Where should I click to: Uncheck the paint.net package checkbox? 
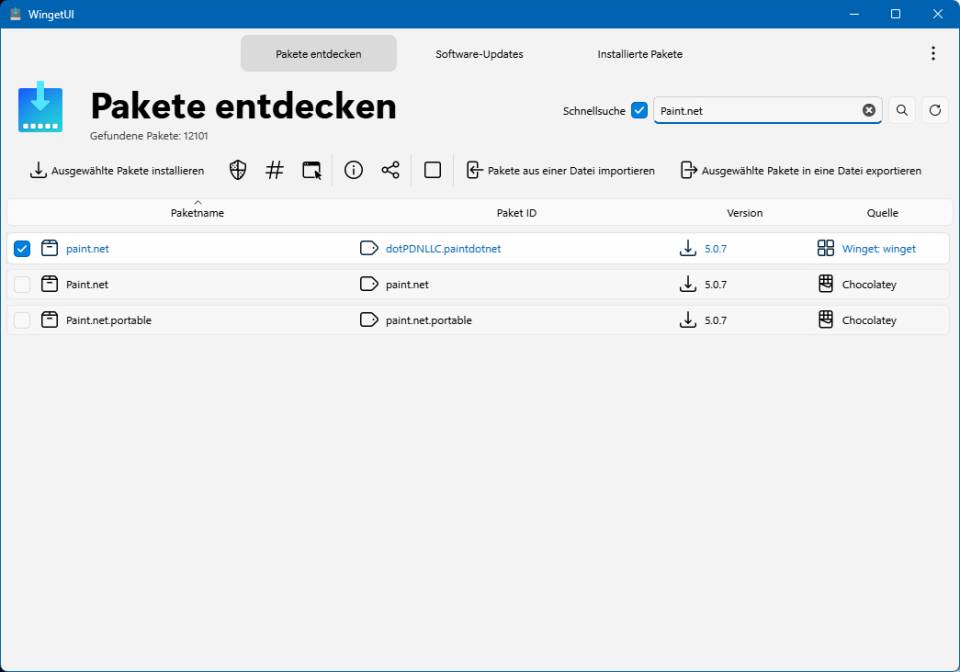(22, 248)
